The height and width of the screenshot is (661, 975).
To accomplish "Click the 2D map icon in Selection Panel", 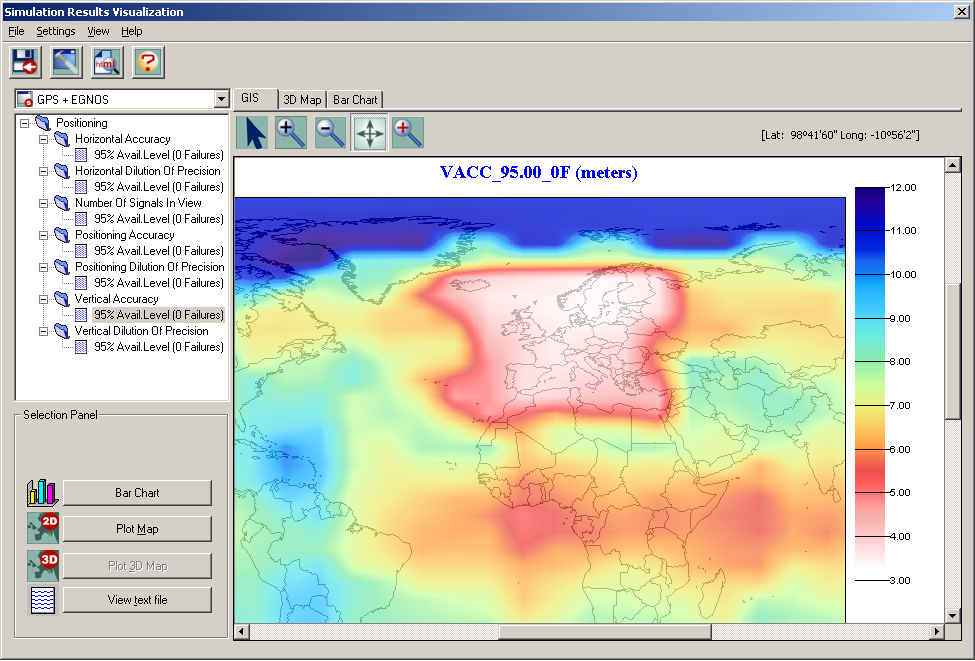I will (x=43, y=528).
